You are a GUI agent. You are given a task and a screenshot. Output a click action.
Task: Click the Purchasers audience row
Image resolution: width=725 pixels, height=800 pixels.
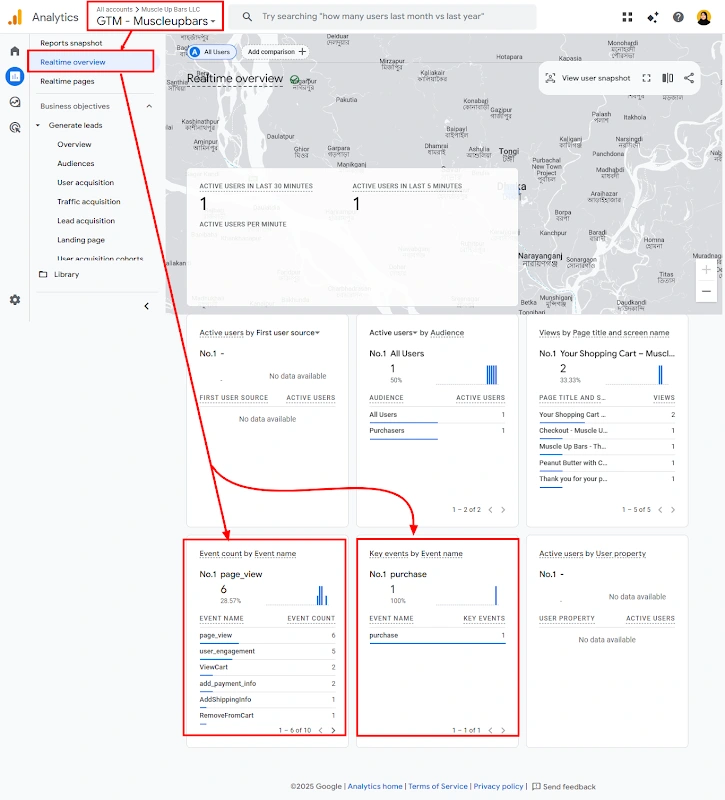pyautogui.click(x=437, y=431)
